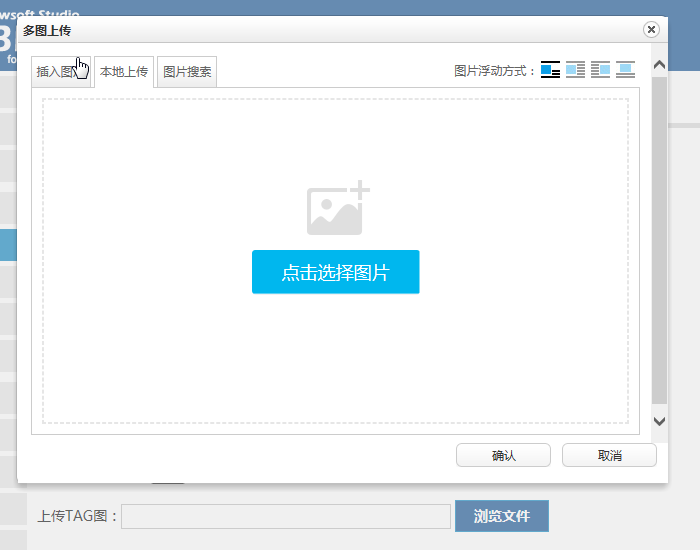Select the default image float icon
700x550 pixels.
(550, 70)
